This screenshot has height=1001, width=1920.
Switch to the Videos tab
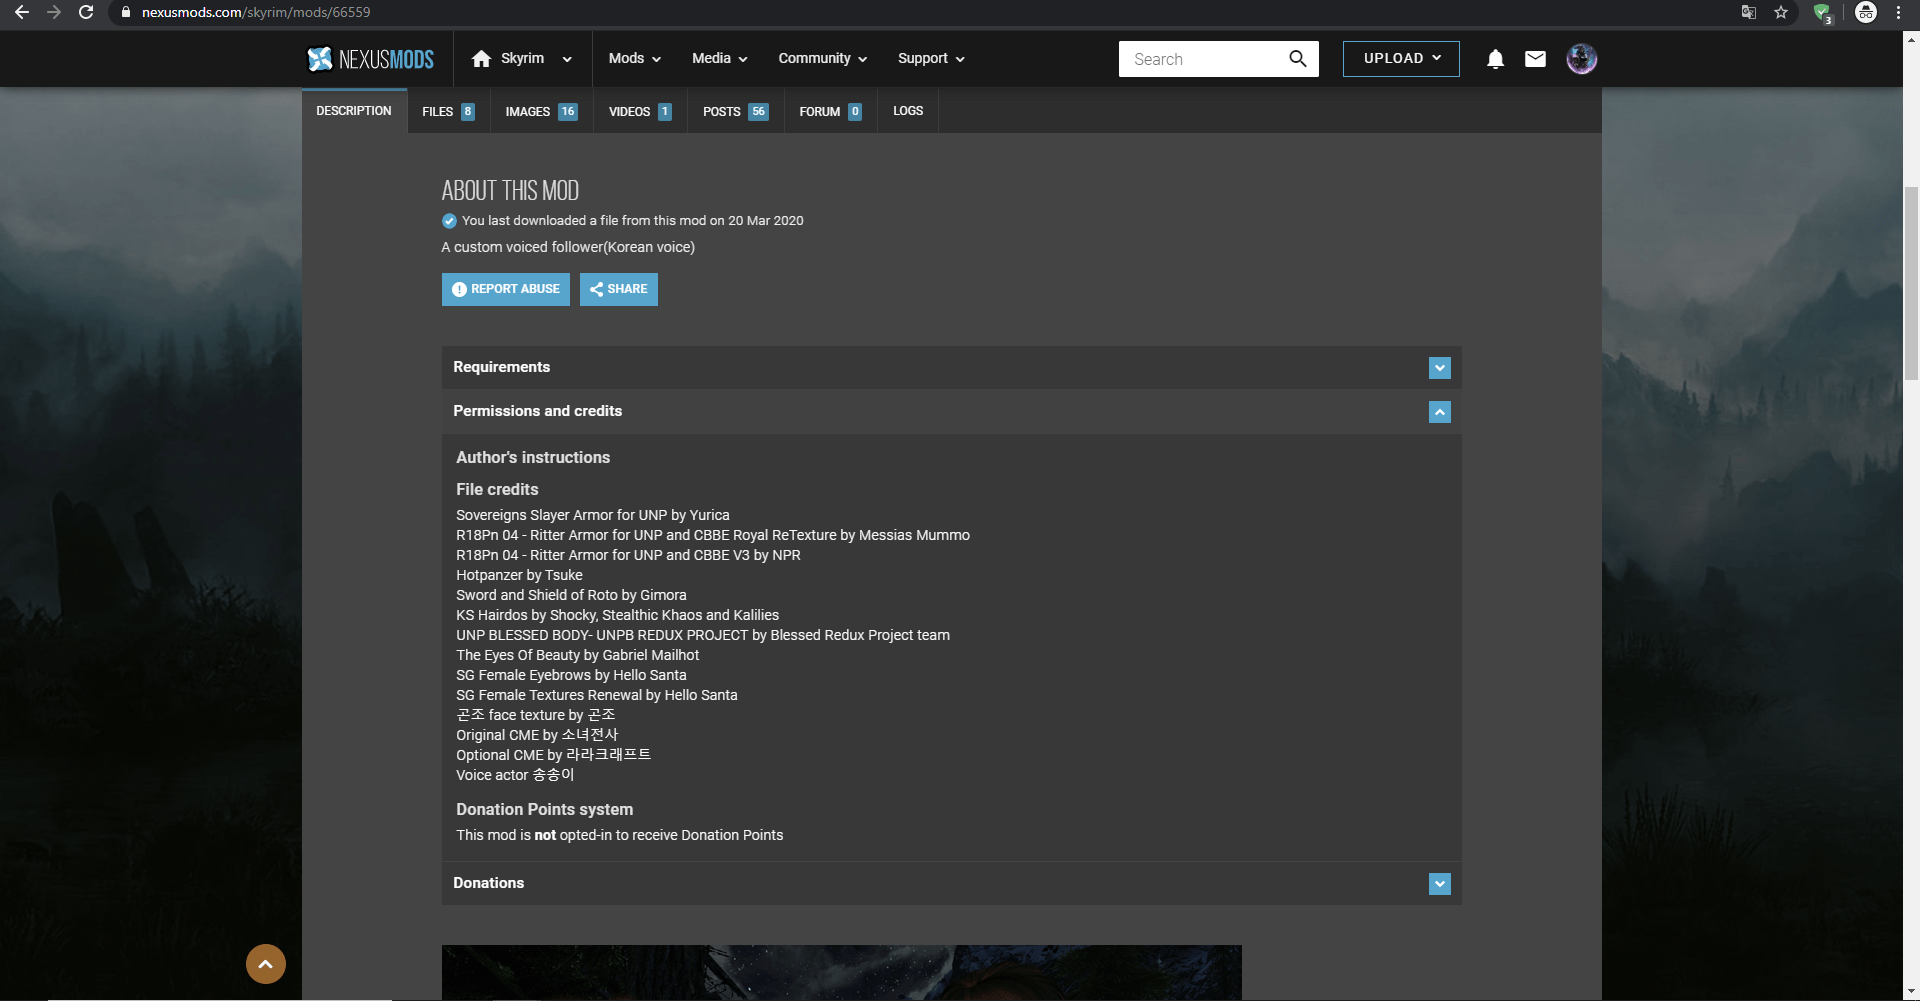pos(640,111)
